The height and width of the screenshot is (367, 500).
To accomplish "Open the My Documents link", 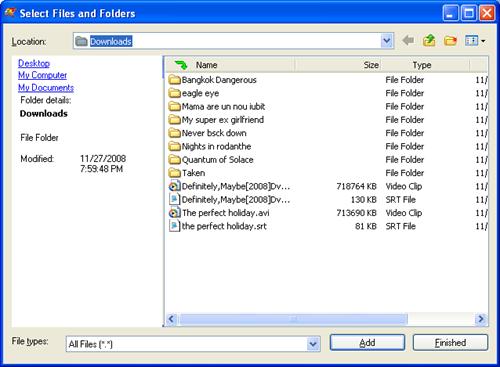I will tap(46, 87).
